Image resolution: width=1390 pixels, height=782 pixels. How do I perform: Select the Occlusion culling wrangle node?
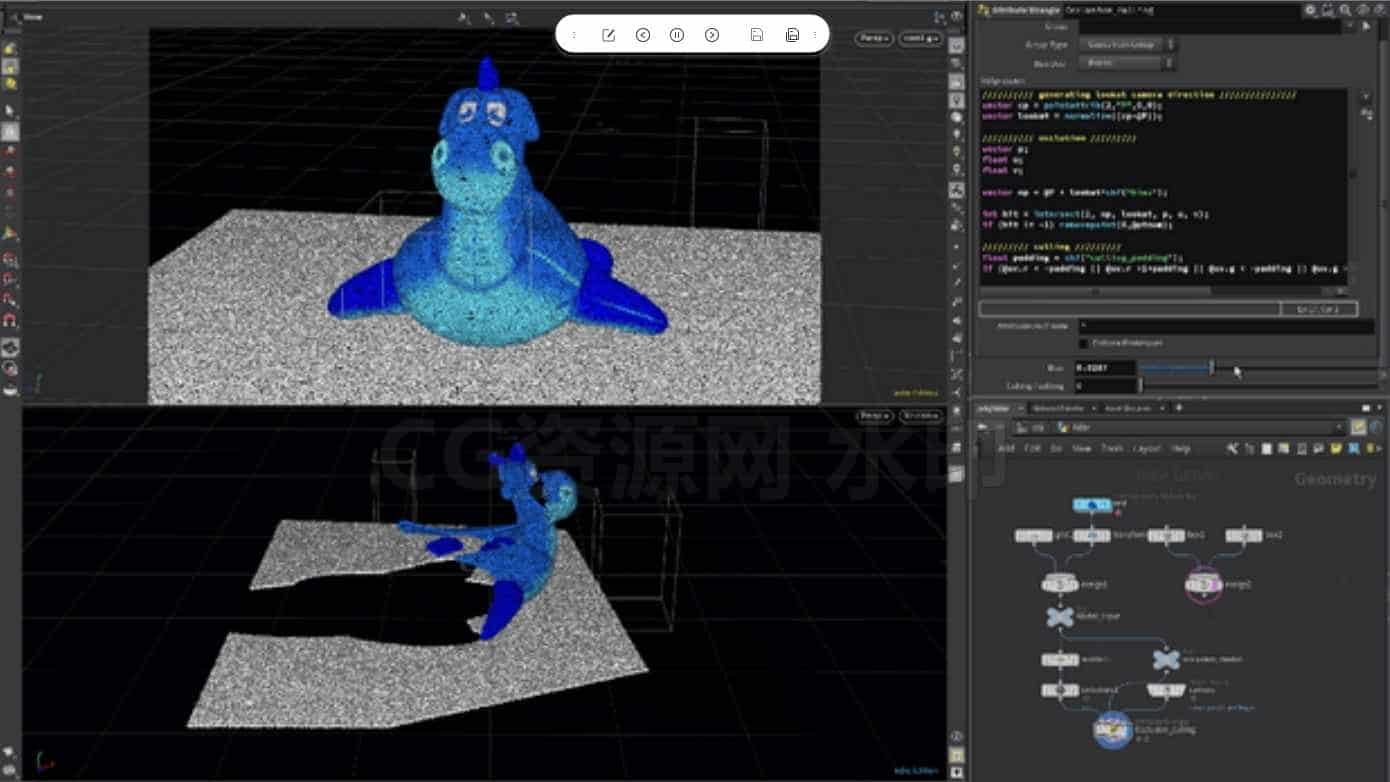tap(1112, 731)
